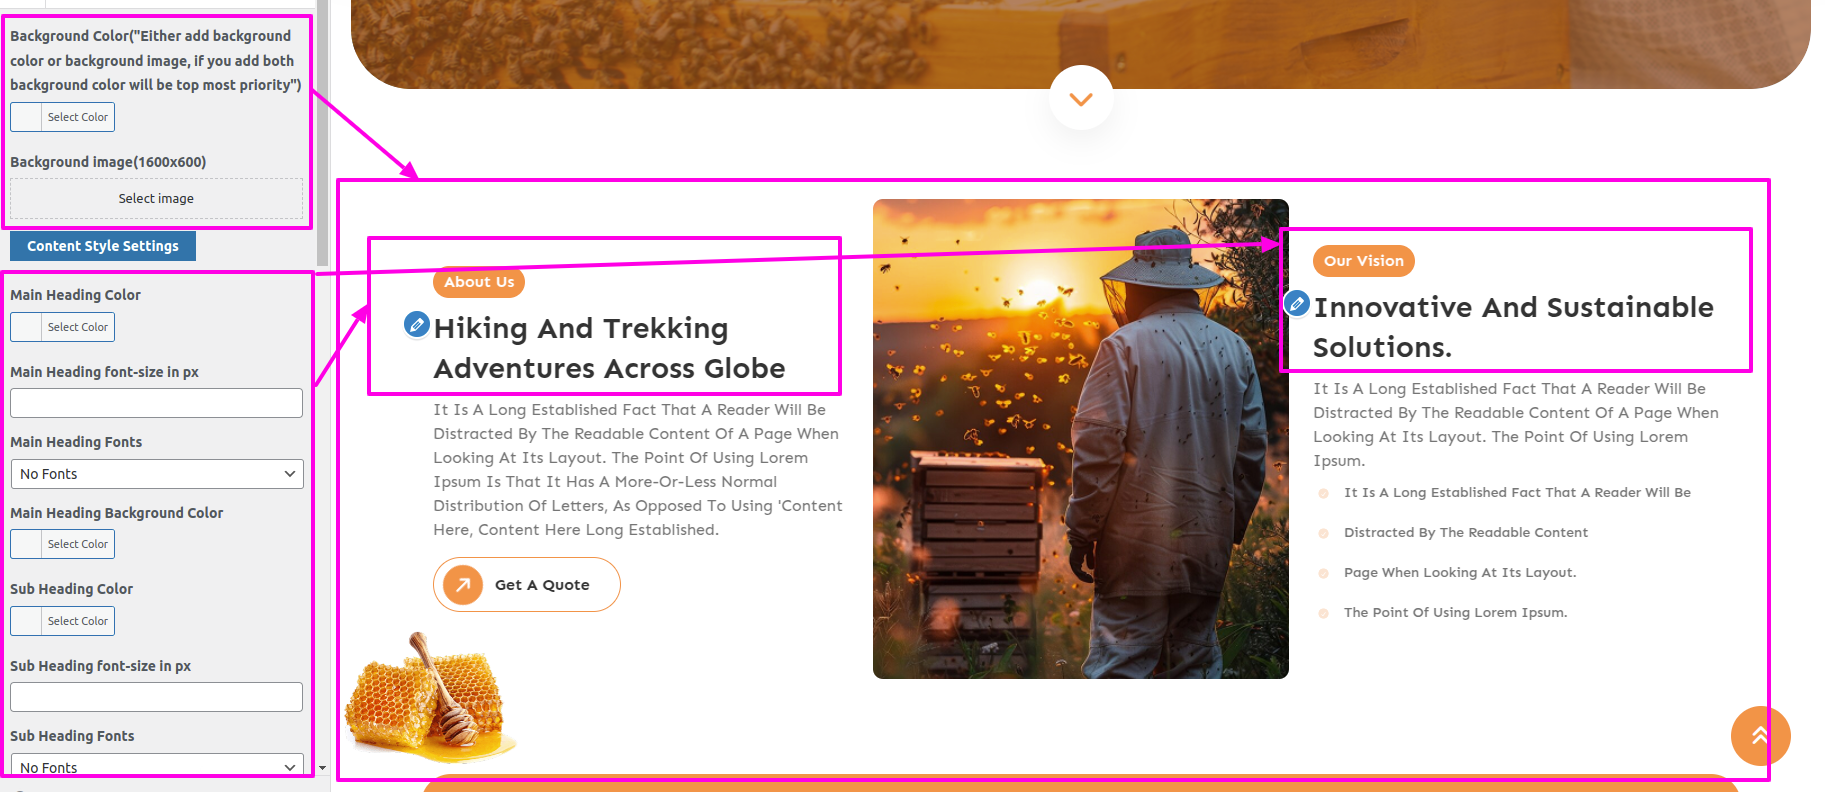Open the Content Style Settings tab
Screen dimensions: 1825x792
pos(103,246)
